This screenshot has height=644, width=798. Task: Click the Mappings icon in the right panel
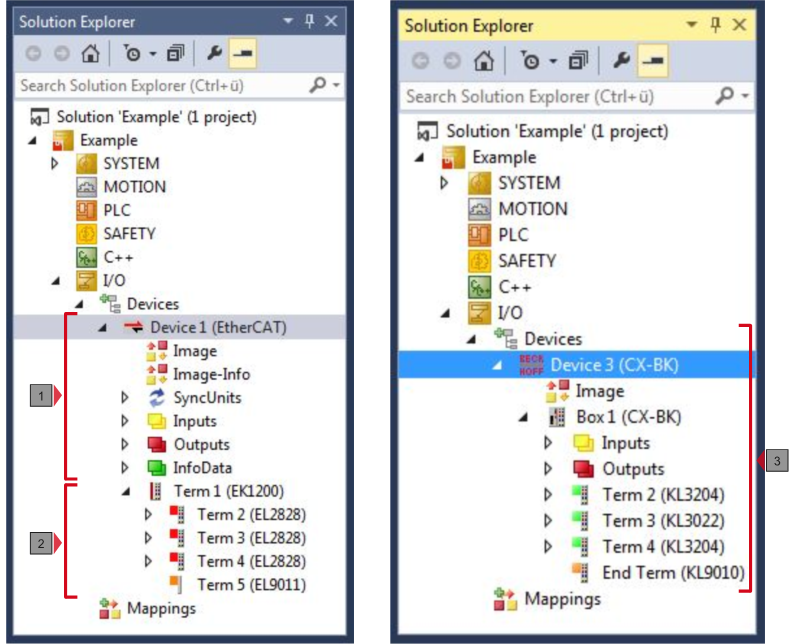pyautogui.click(x=507, y=599)
